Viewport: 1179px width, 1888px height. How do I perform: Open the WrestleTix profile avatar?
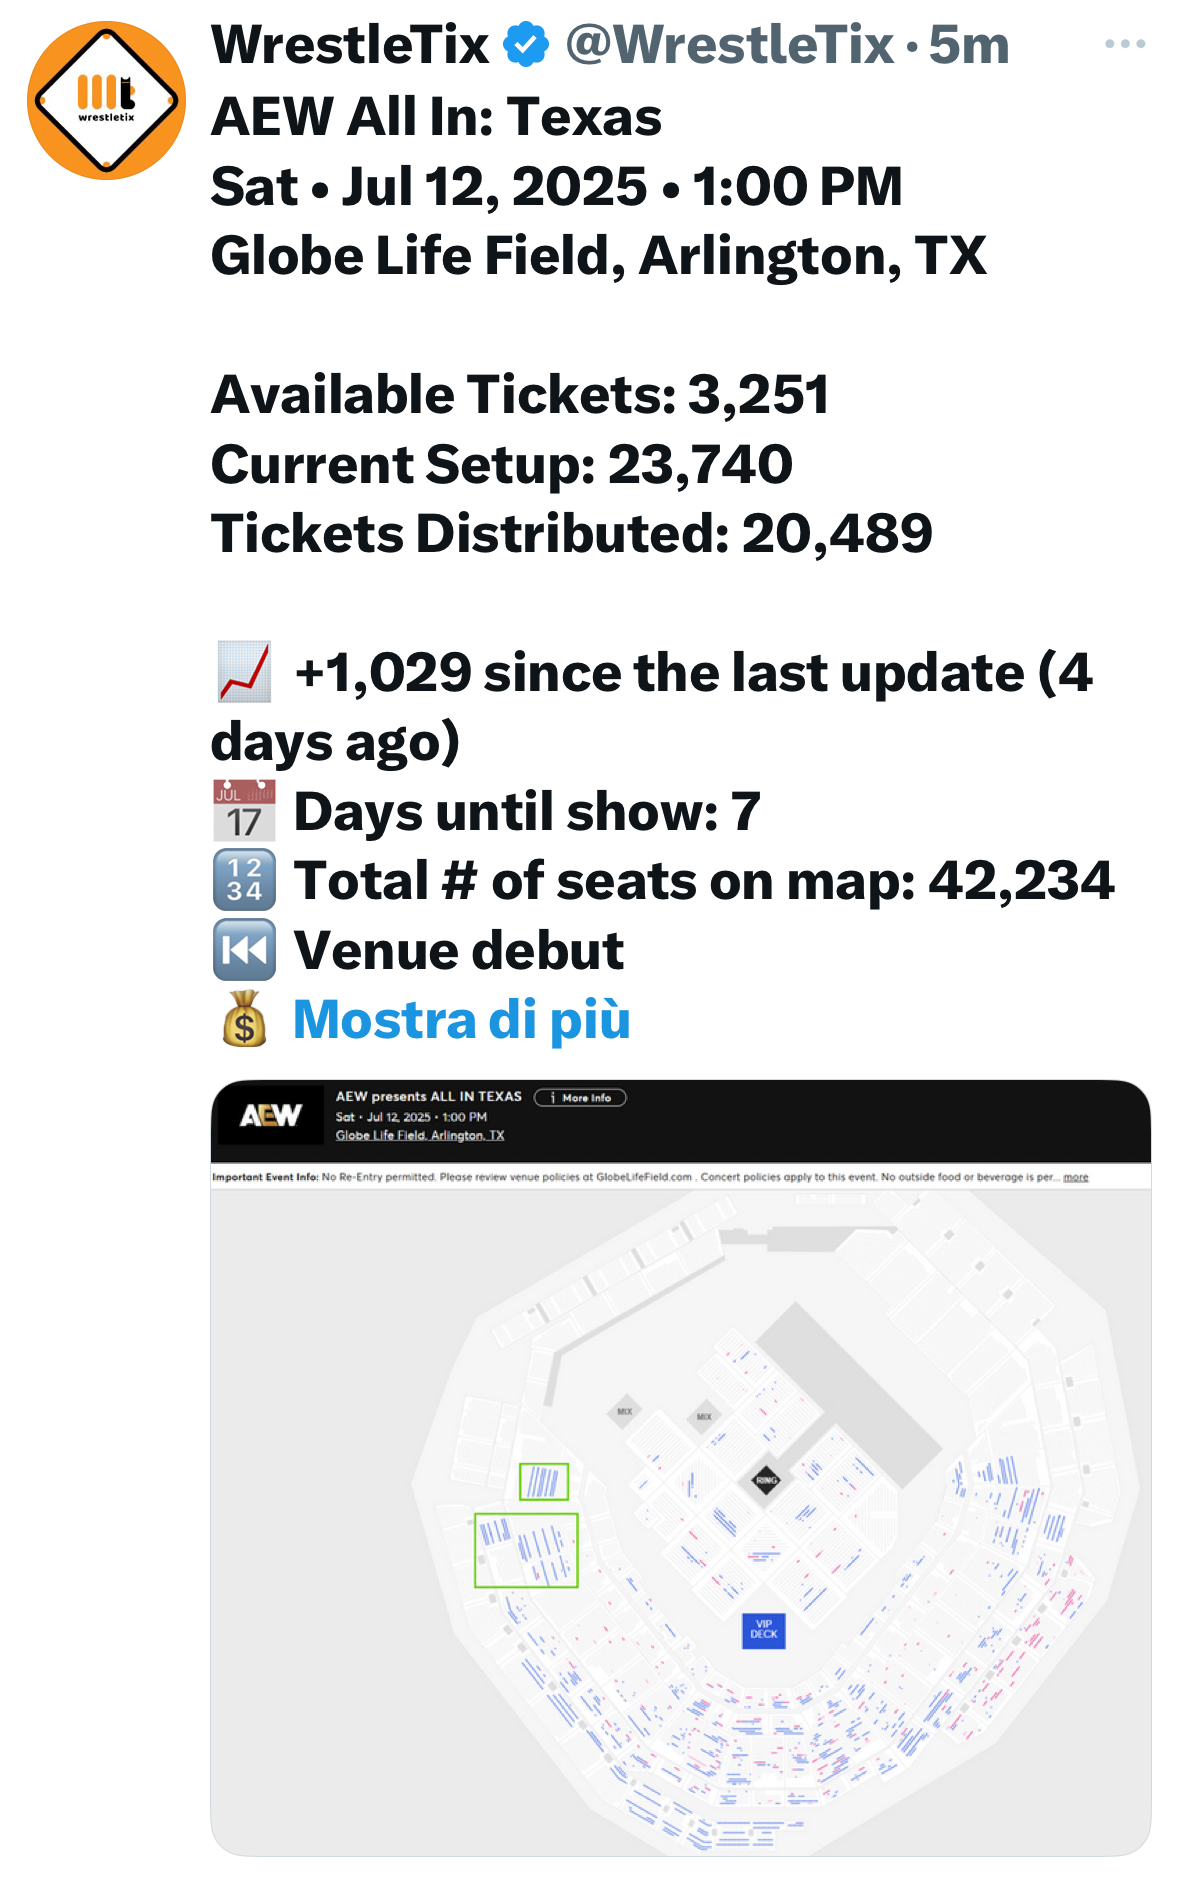point(106,100)
